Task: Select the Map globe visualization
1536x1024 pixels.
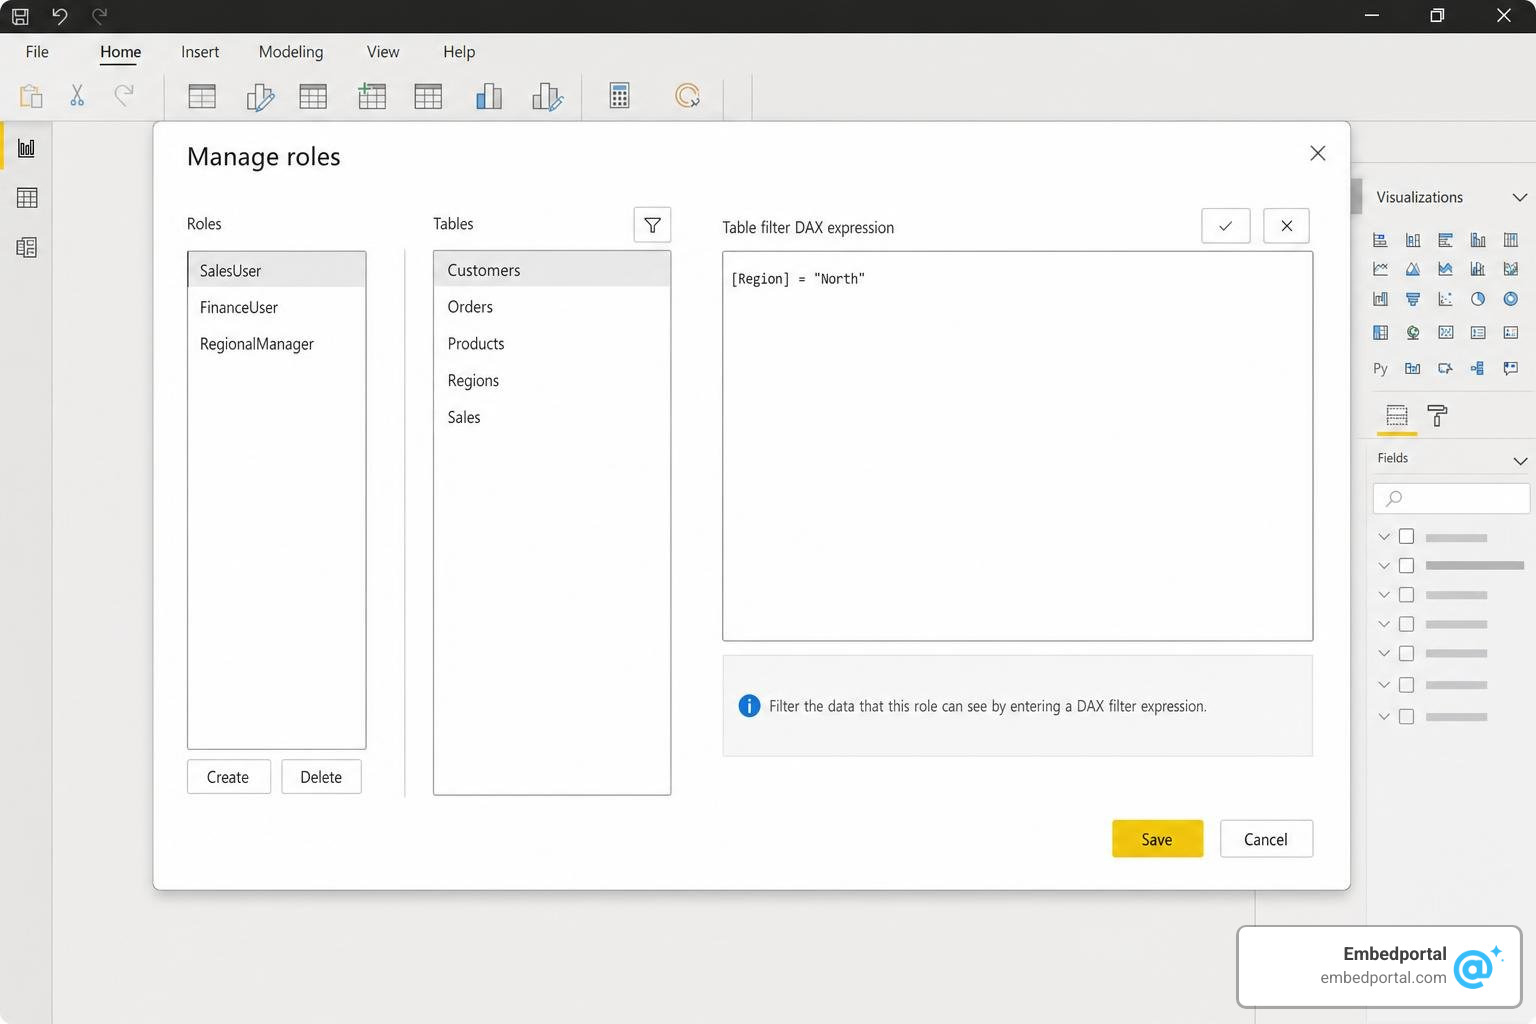Action: pos(1413,332)
